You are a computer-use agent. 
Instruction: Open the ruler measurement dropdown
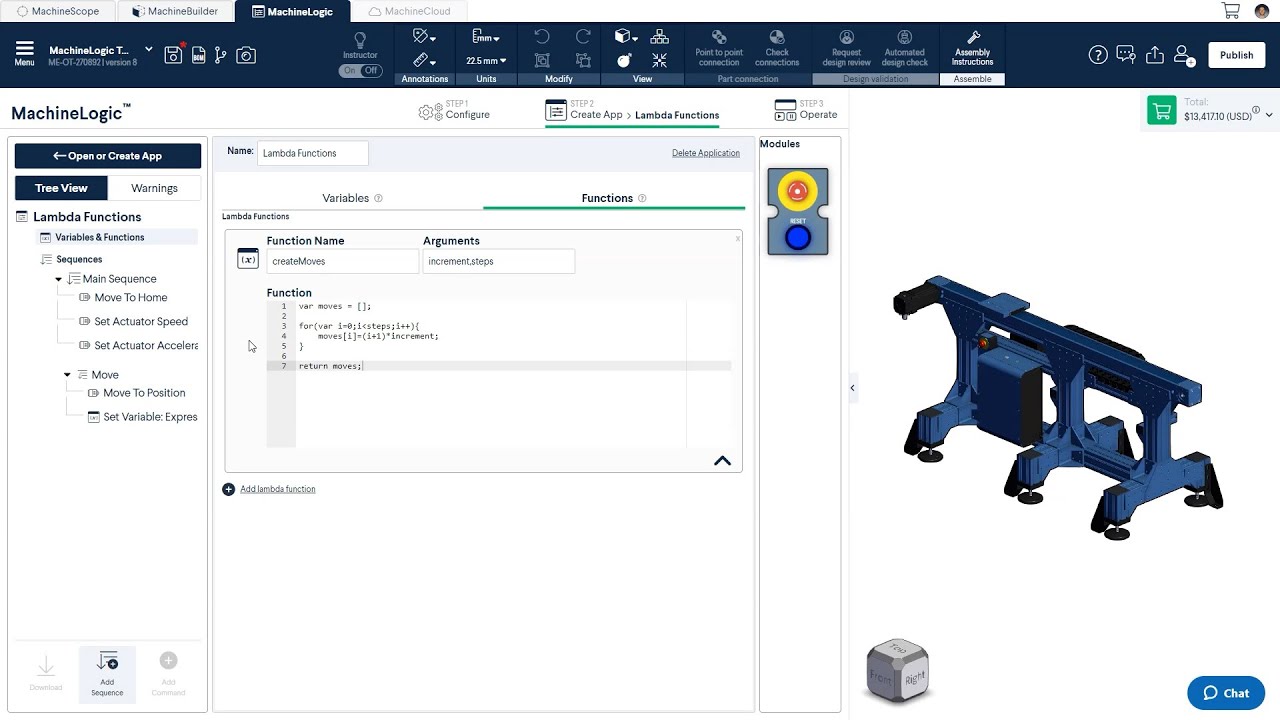425,61
